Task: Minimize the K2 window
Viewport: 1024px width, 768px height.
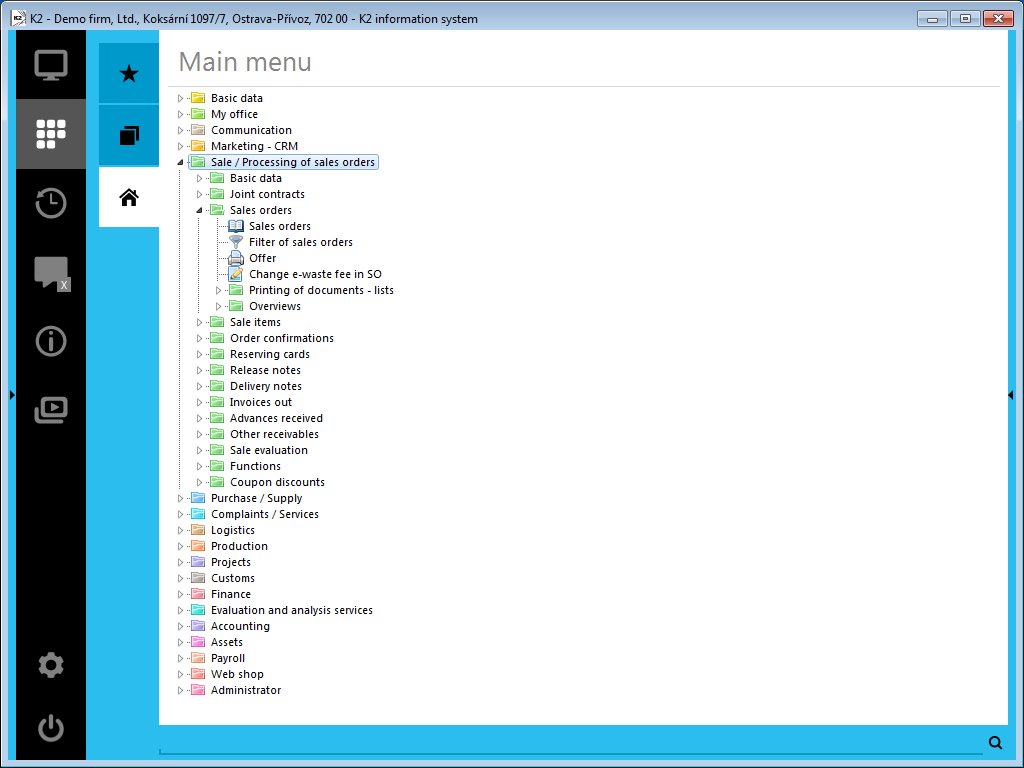Action: 932,19
